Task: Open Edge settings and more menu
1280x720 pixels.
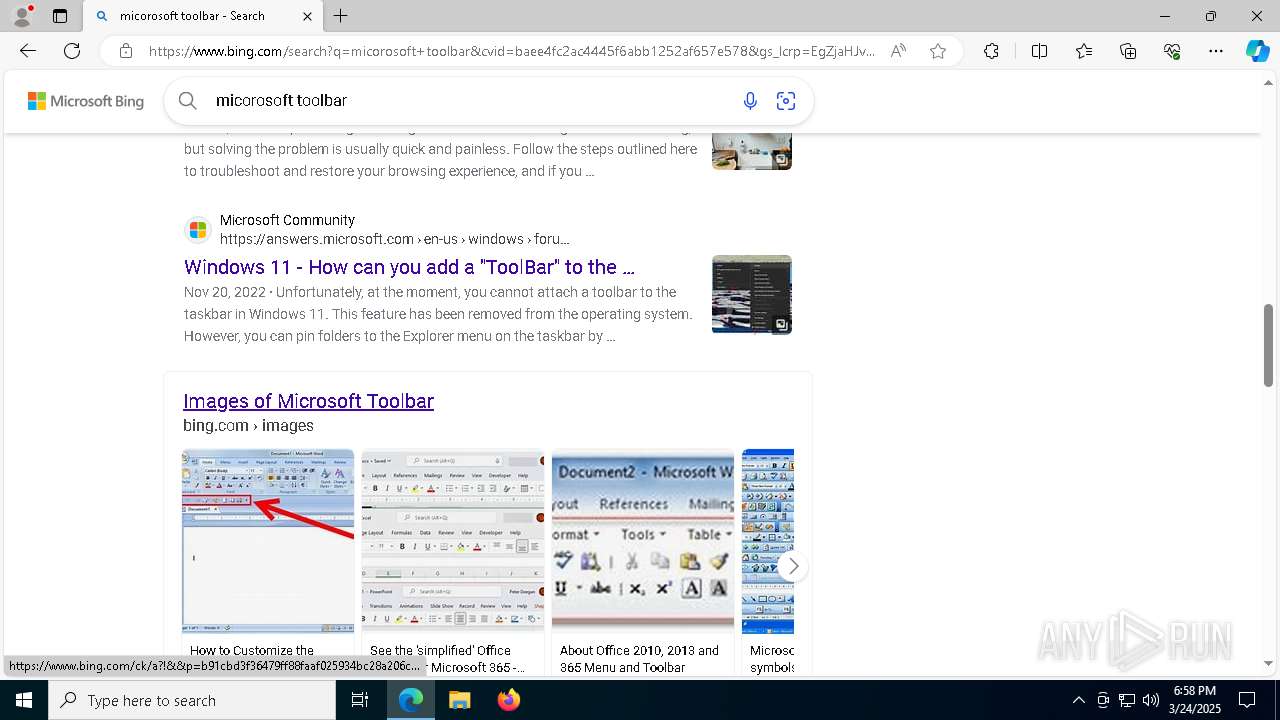Action: tap(1216, 51)
